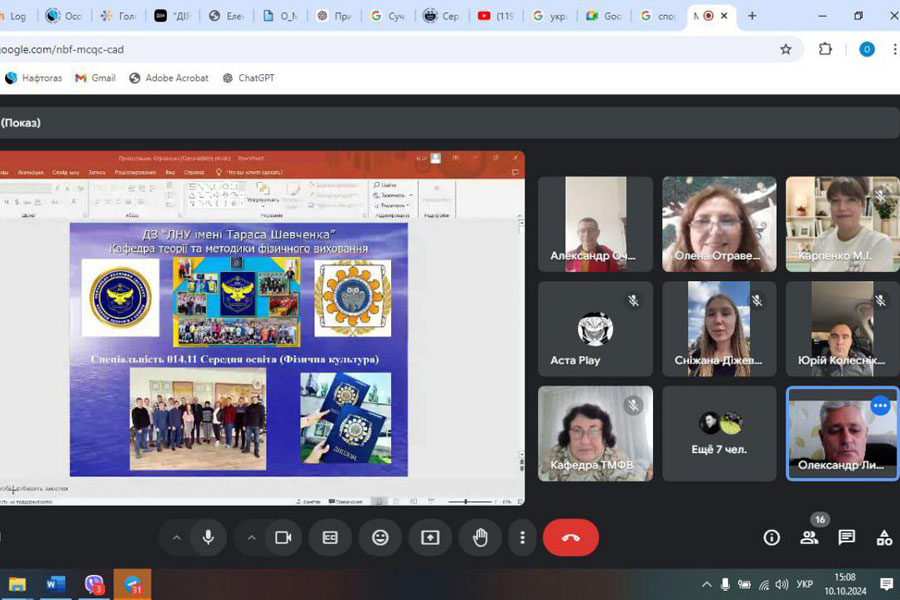Click the "Ещё 7 чел." participants tile

click(x=719, y=433)
